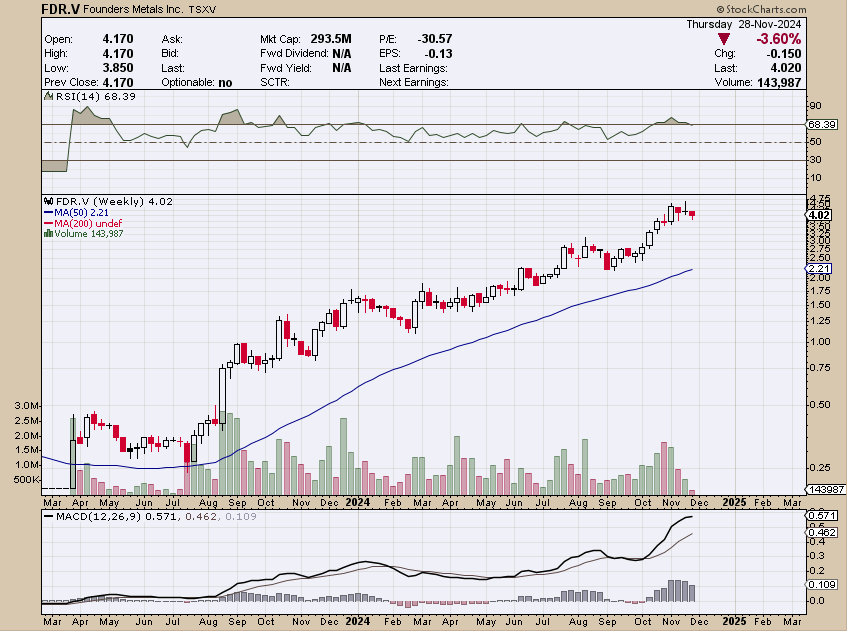
Task: Click the header Volume value 143,987
Action: [x=778, y=82]
